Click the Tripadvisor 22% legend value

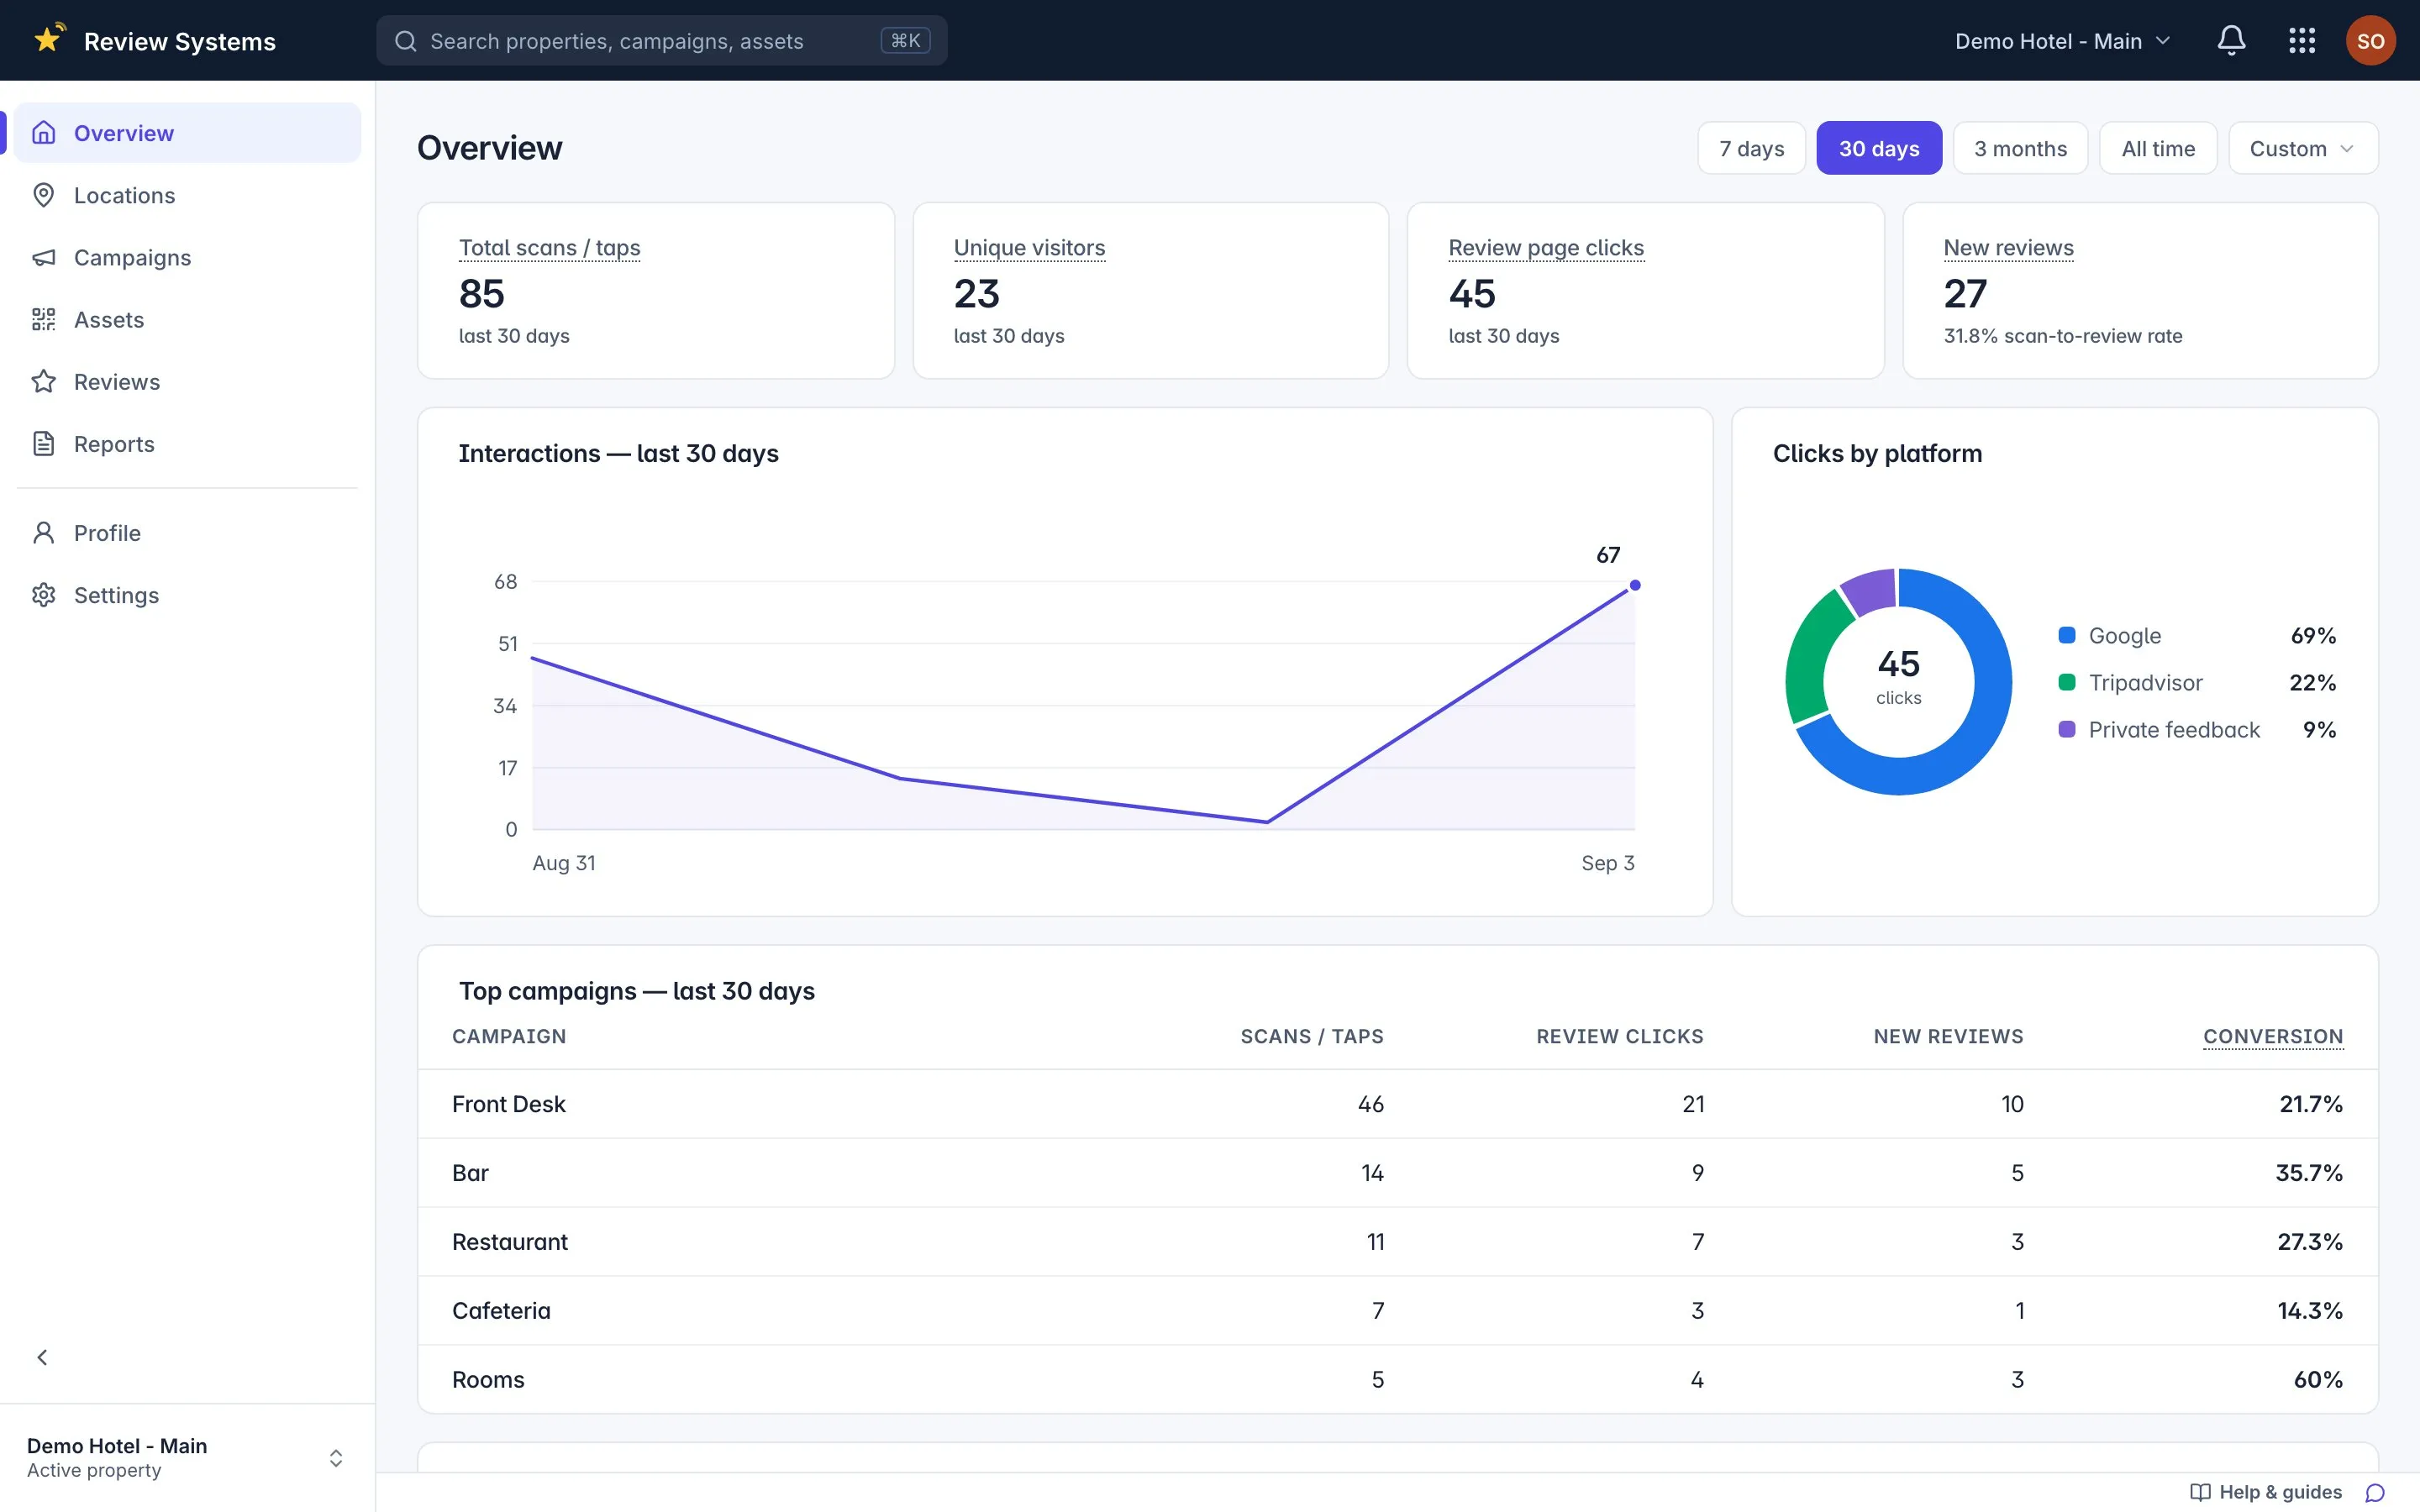coord(2312,682)
